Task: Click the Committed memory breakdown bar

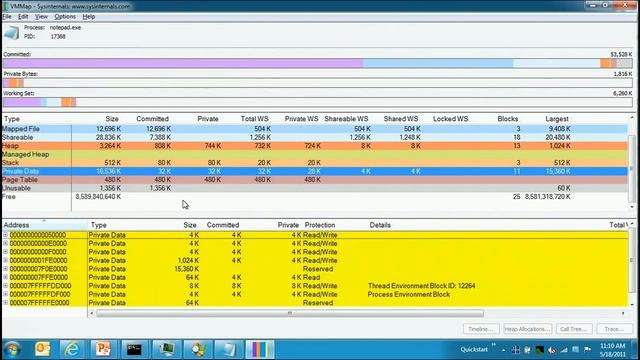Action: pyautogui.click(x=318, y=63)
